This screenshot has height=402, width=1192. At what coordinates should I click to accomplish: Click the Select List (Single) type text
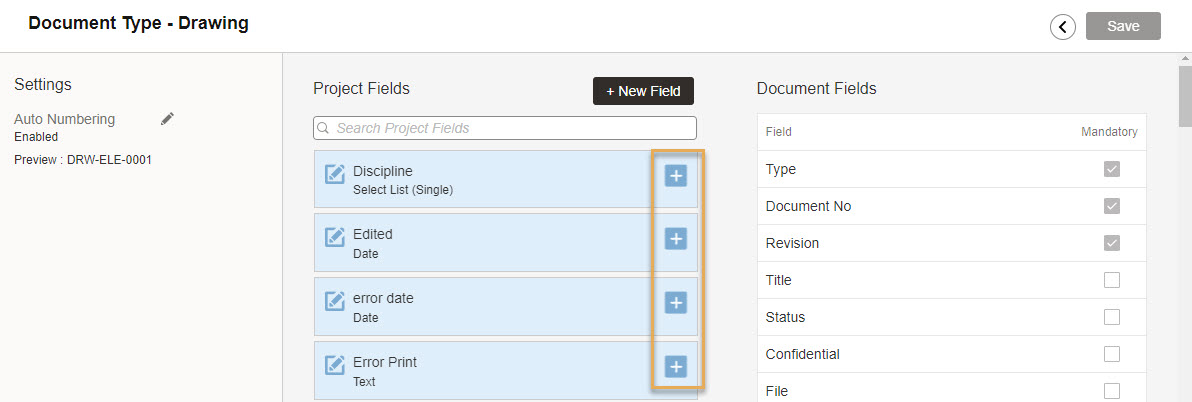403,190
